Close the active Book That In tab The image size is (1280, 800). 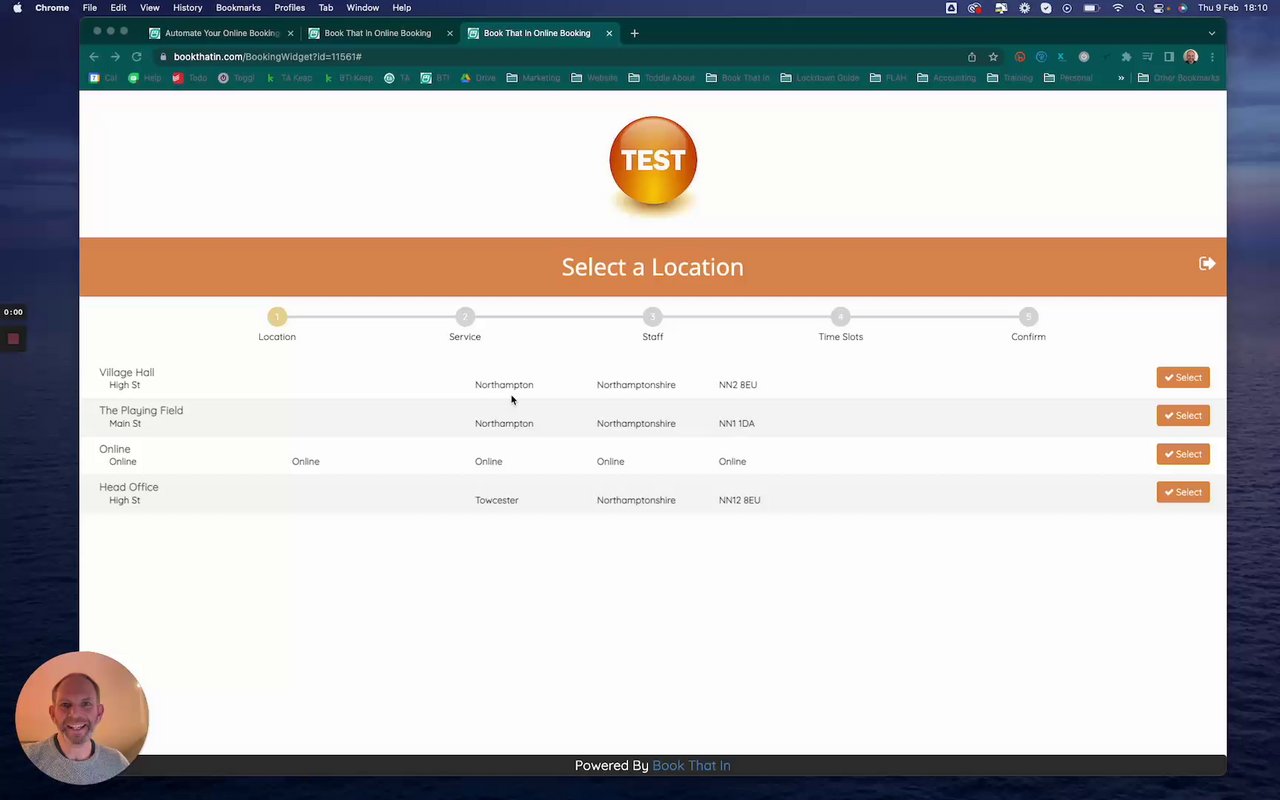pyautogui.click(x=609, y=33)
